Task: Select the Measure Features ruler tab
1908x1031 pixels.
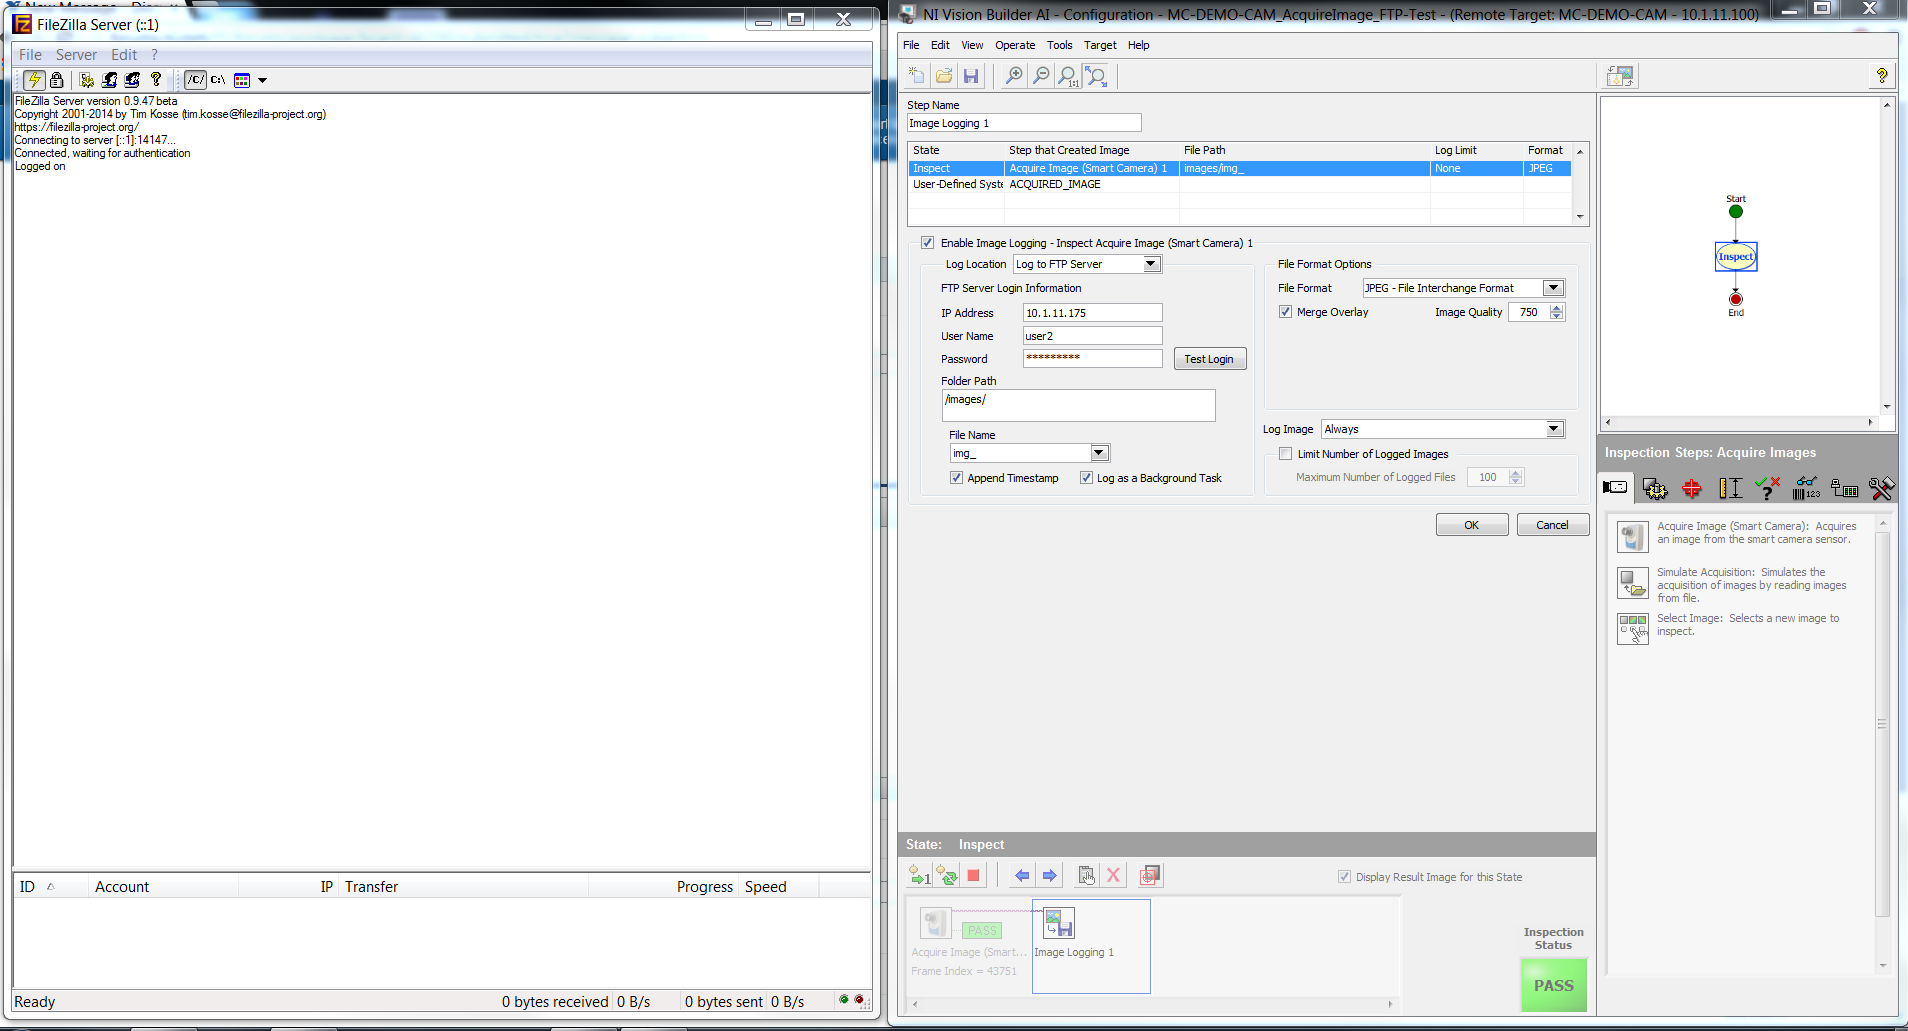Action: (1730, 488)
